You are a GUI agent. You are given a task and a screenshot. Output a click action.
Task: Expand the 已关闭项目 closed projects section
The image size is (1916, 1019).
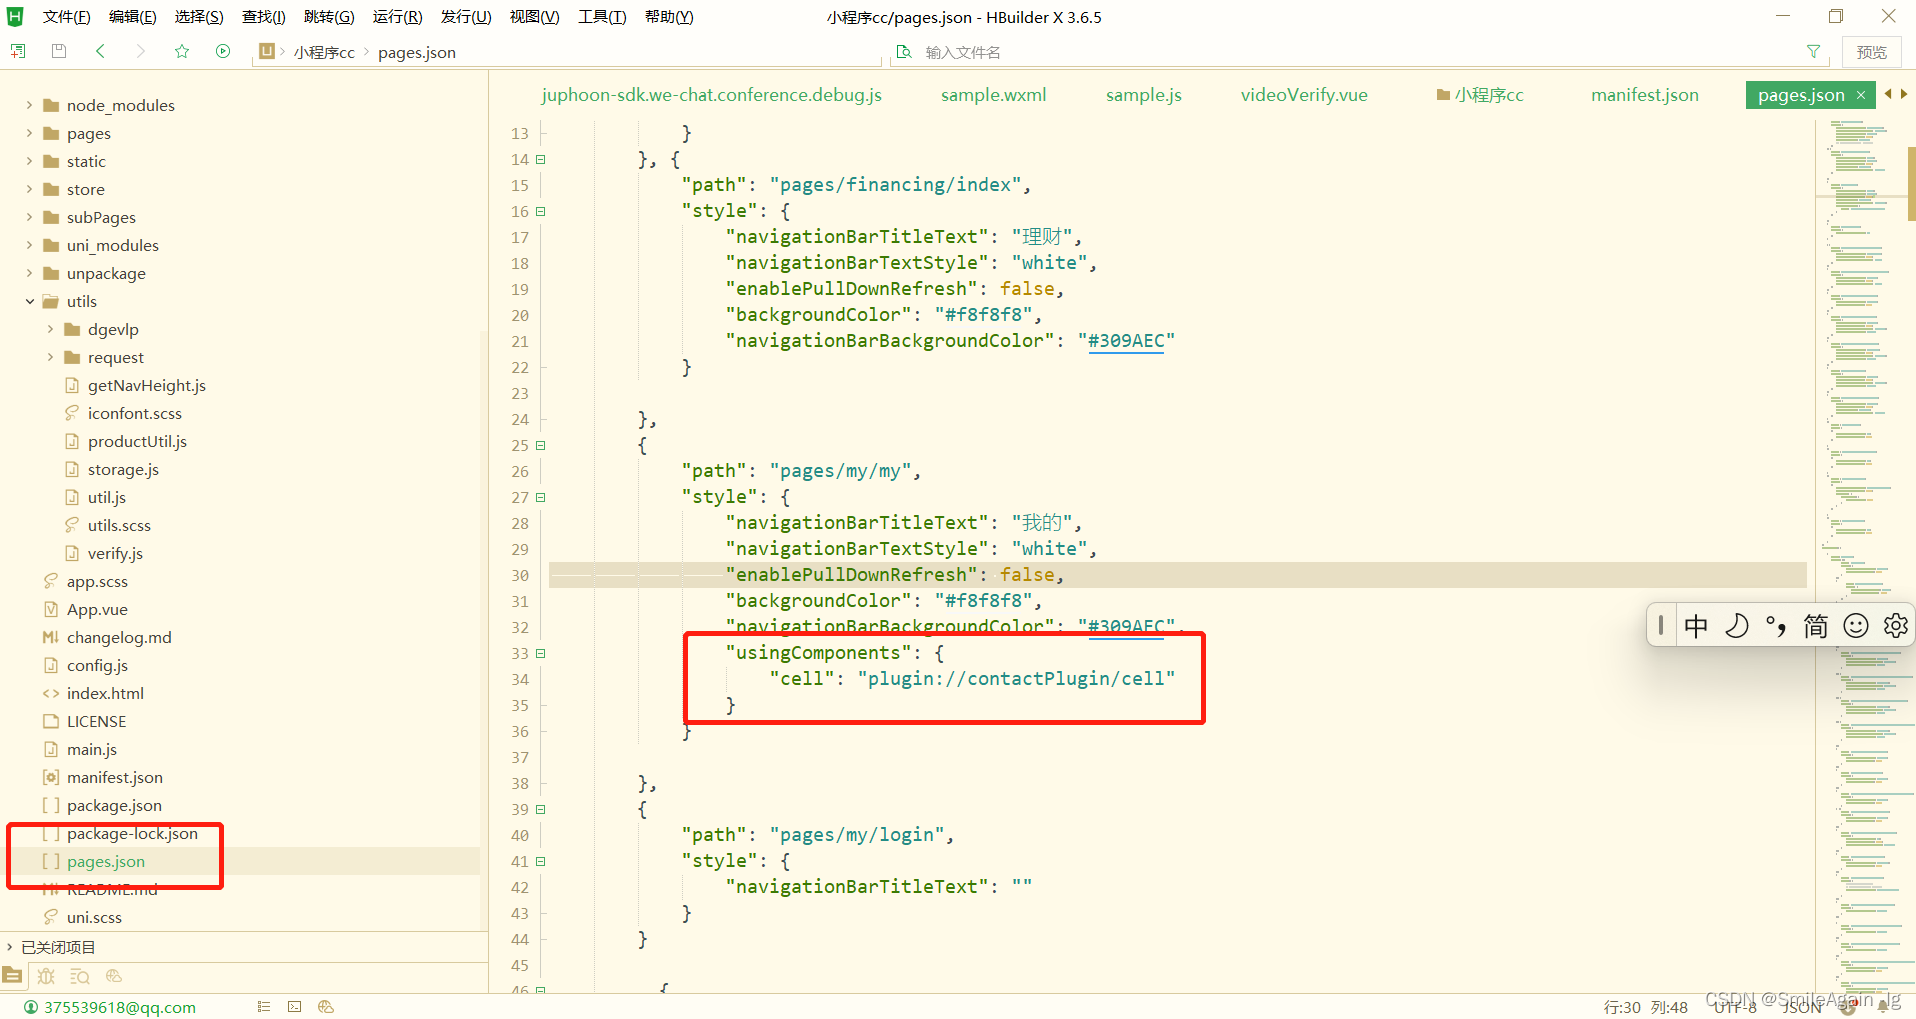(x=10, y=947)
